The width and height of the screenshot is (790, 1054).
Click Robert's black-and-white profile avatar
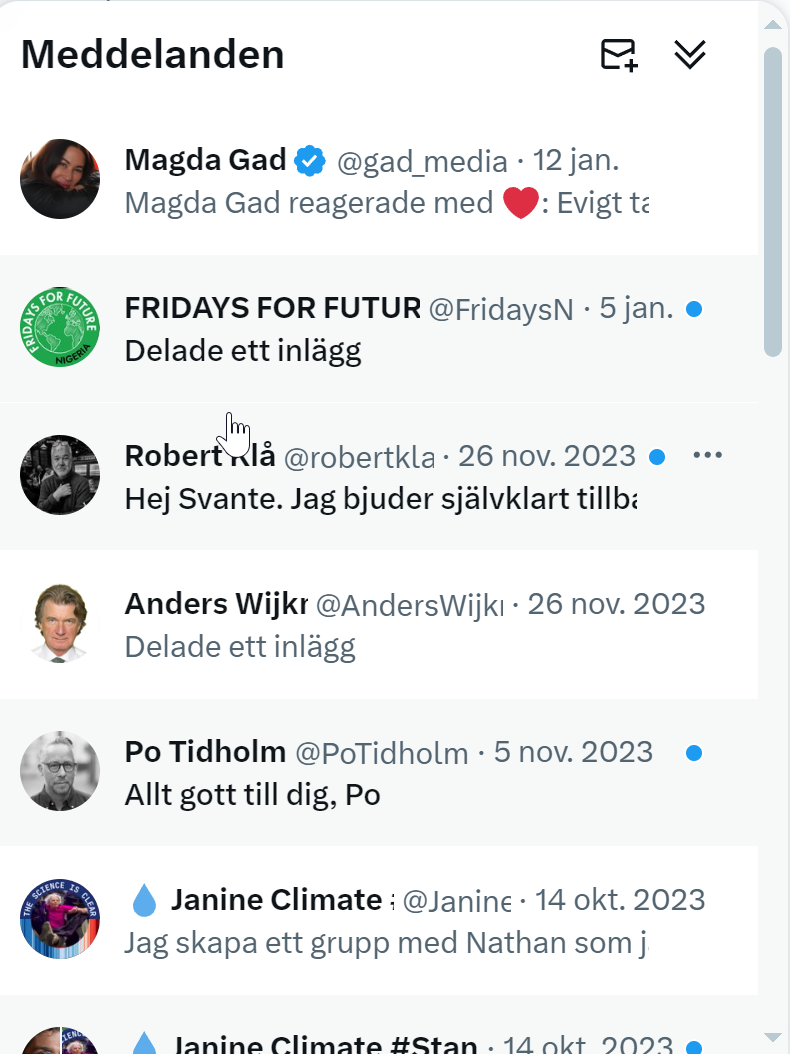click(x=60, y=475)
